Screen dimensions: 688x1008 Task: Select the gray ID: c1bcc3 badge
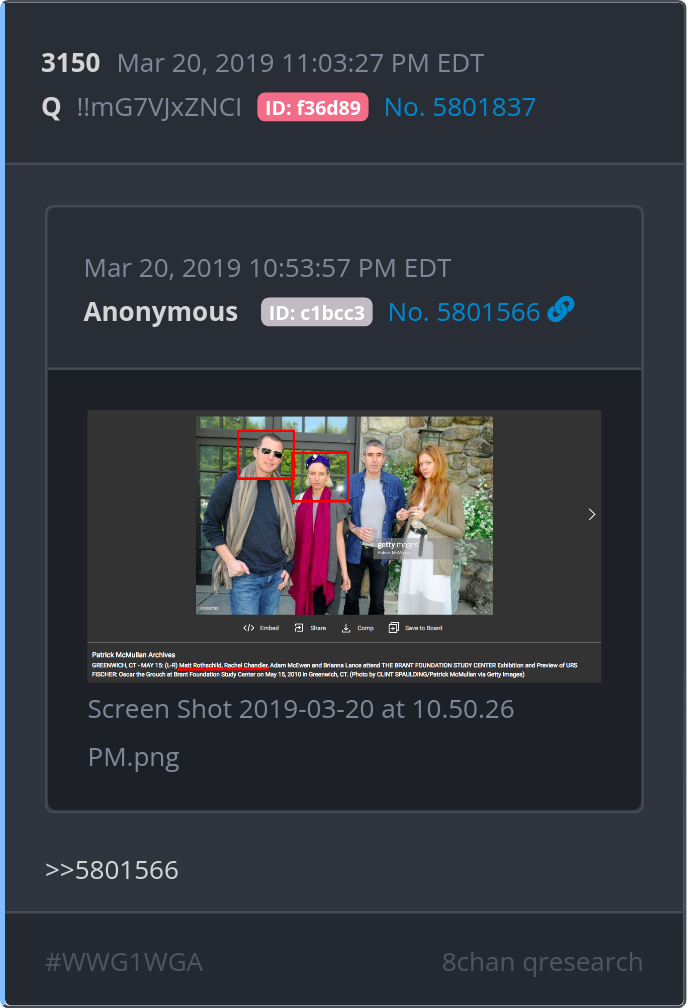tap(316, 312)
